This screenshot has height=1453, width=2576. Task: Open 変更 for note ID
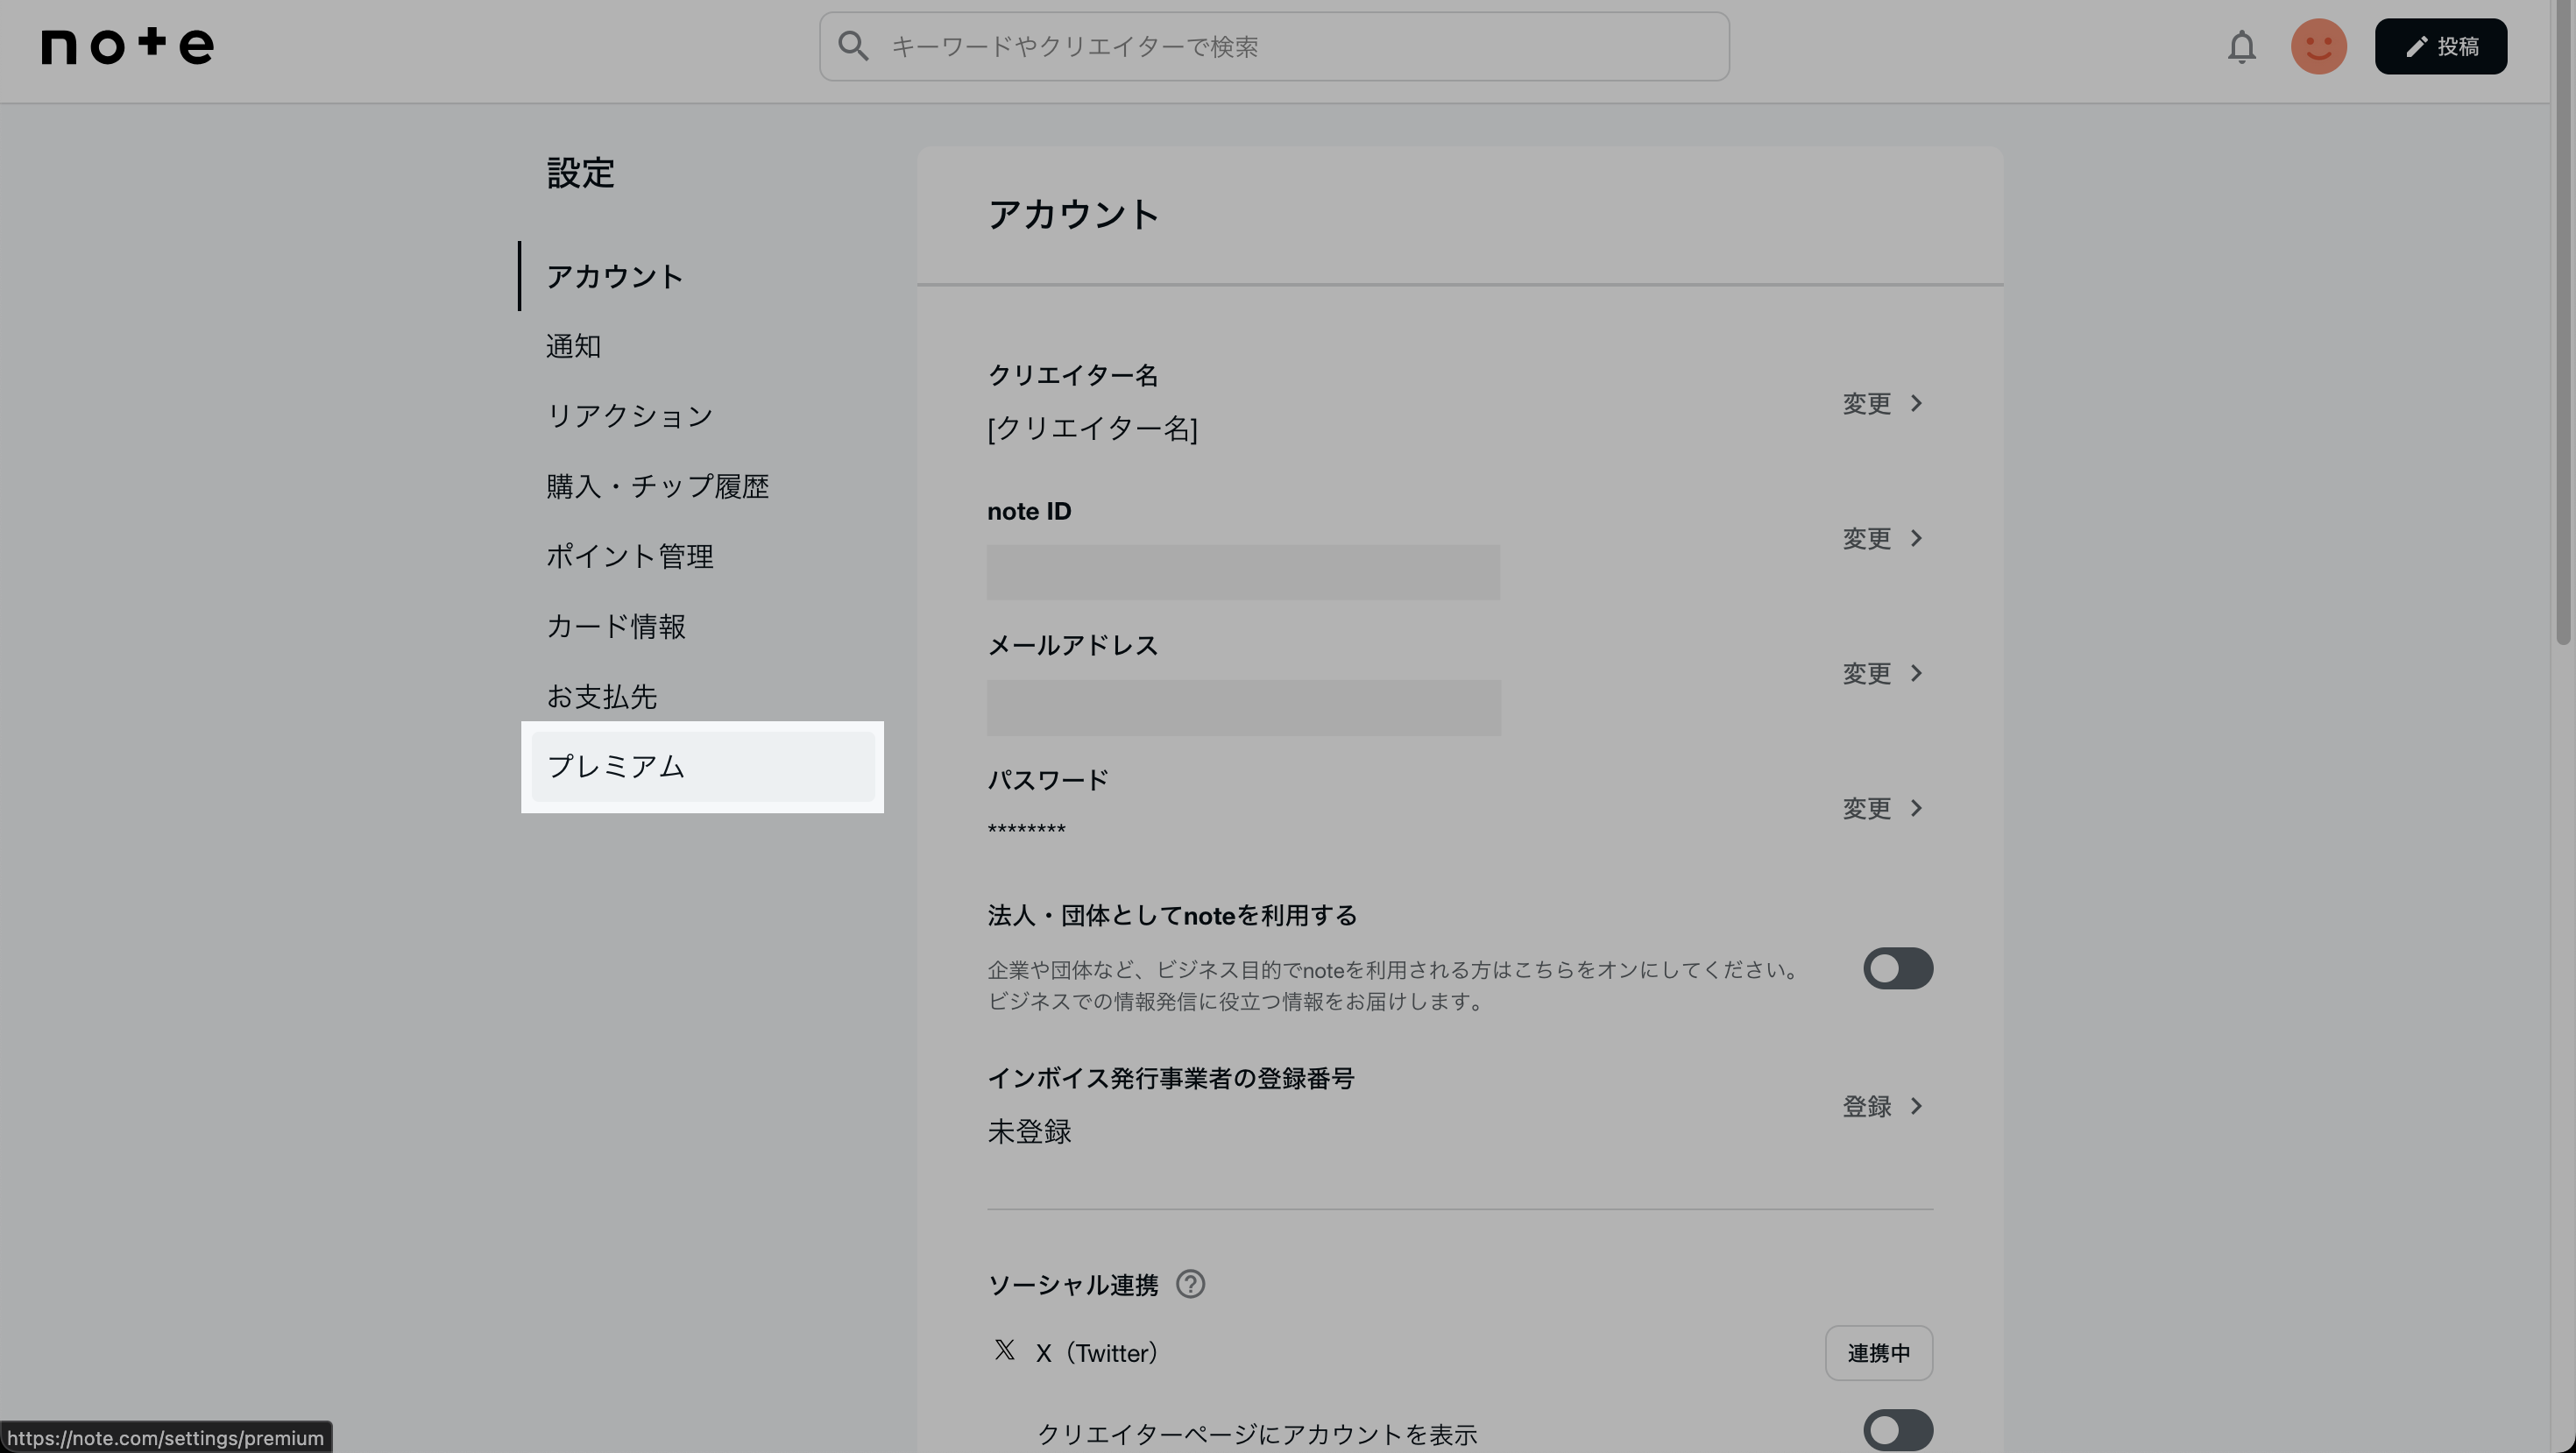pyautogui.click(x=1882, y=538)
